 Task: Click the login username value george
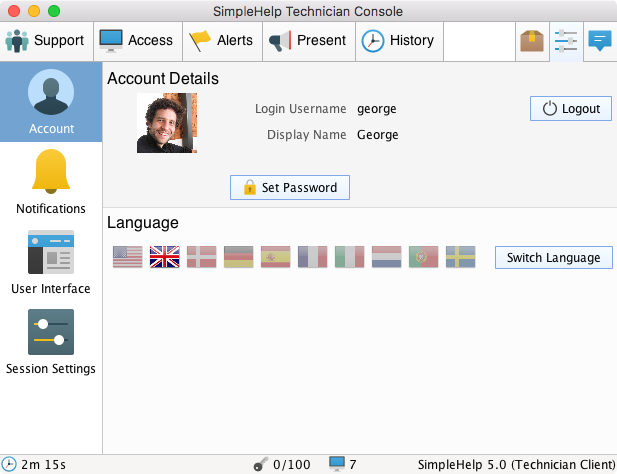(x=377, y=109)
